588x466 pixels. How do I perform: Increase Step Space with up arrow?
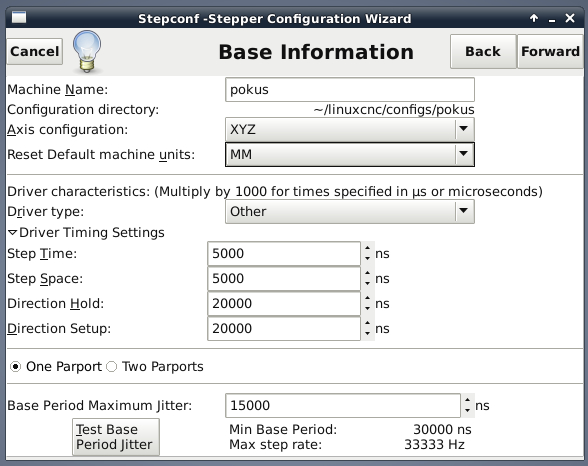click(x=368, y=273)
